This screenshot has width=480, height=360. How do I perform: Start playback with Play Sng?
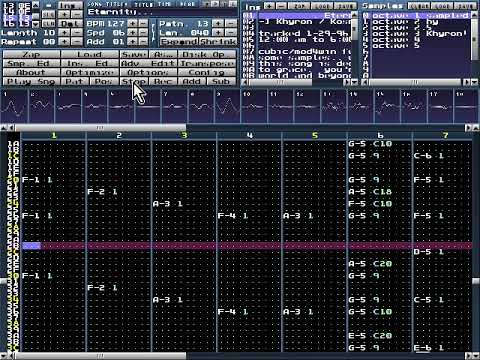coord(31,81)
